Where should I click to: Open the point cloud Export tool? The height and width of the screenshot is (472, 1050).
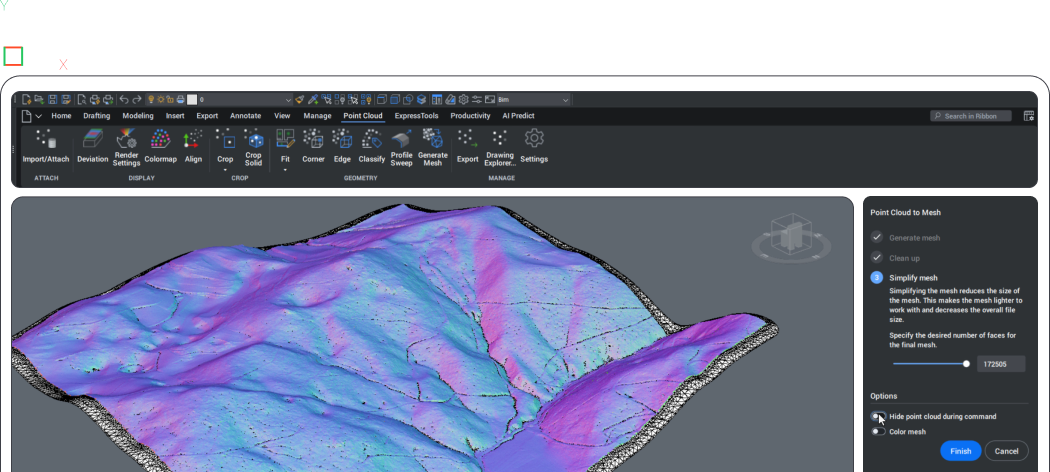tap(467, 147)
